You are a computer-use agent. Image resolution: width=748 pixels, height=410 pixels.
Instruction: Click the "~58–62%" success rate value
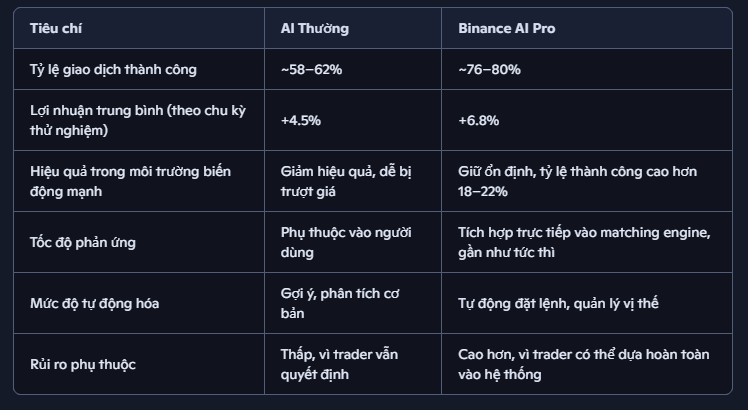pos(311,70)
